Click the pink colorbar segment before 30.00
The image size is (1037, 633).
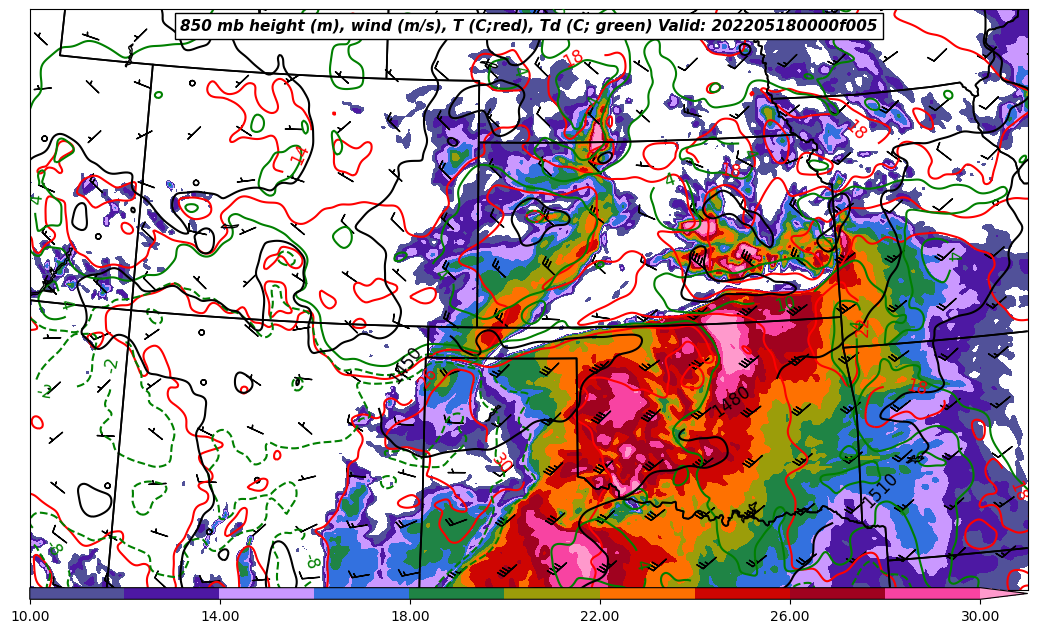pyautogui.click(x=933, y=593)
